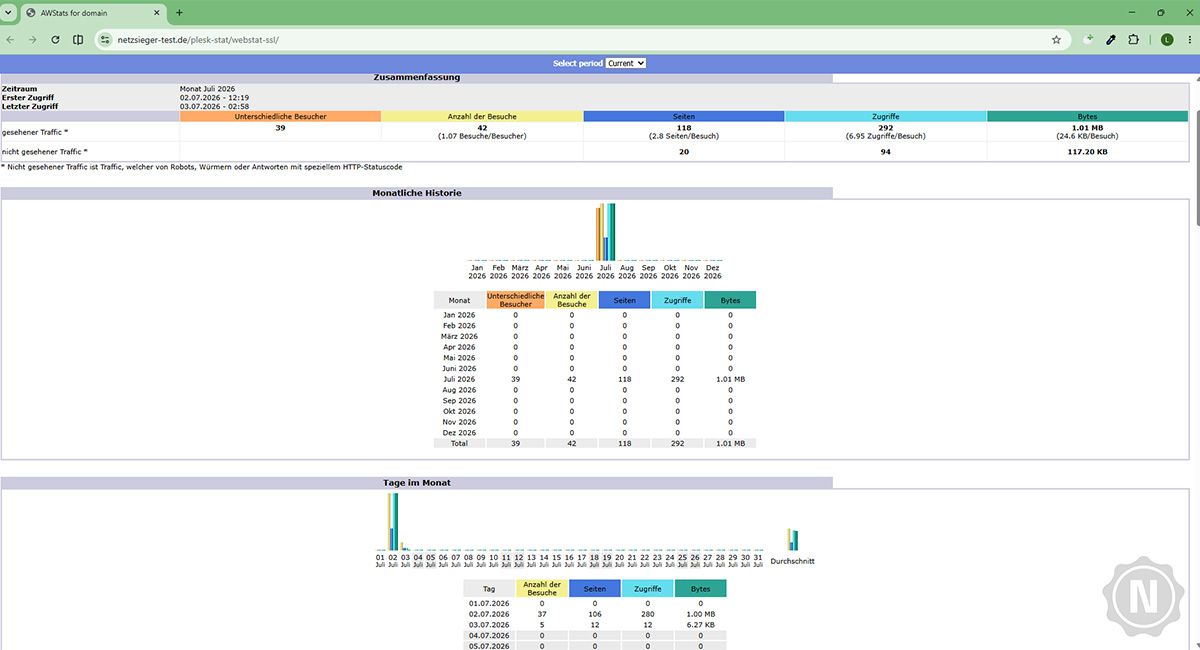Click the Tag column header

click(489, 588)
